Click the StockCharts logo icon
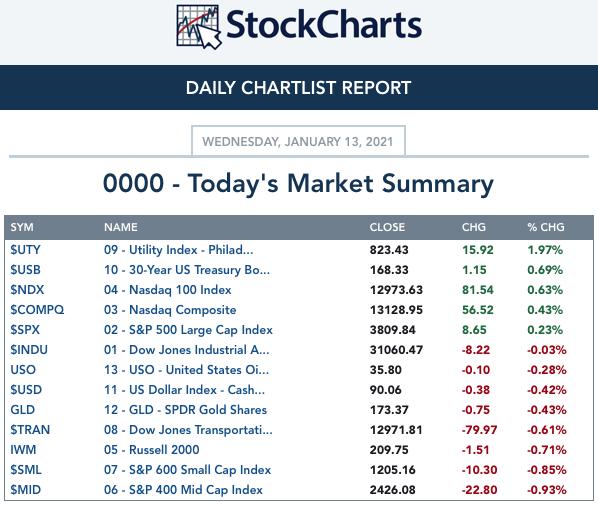 pos(199,27)
